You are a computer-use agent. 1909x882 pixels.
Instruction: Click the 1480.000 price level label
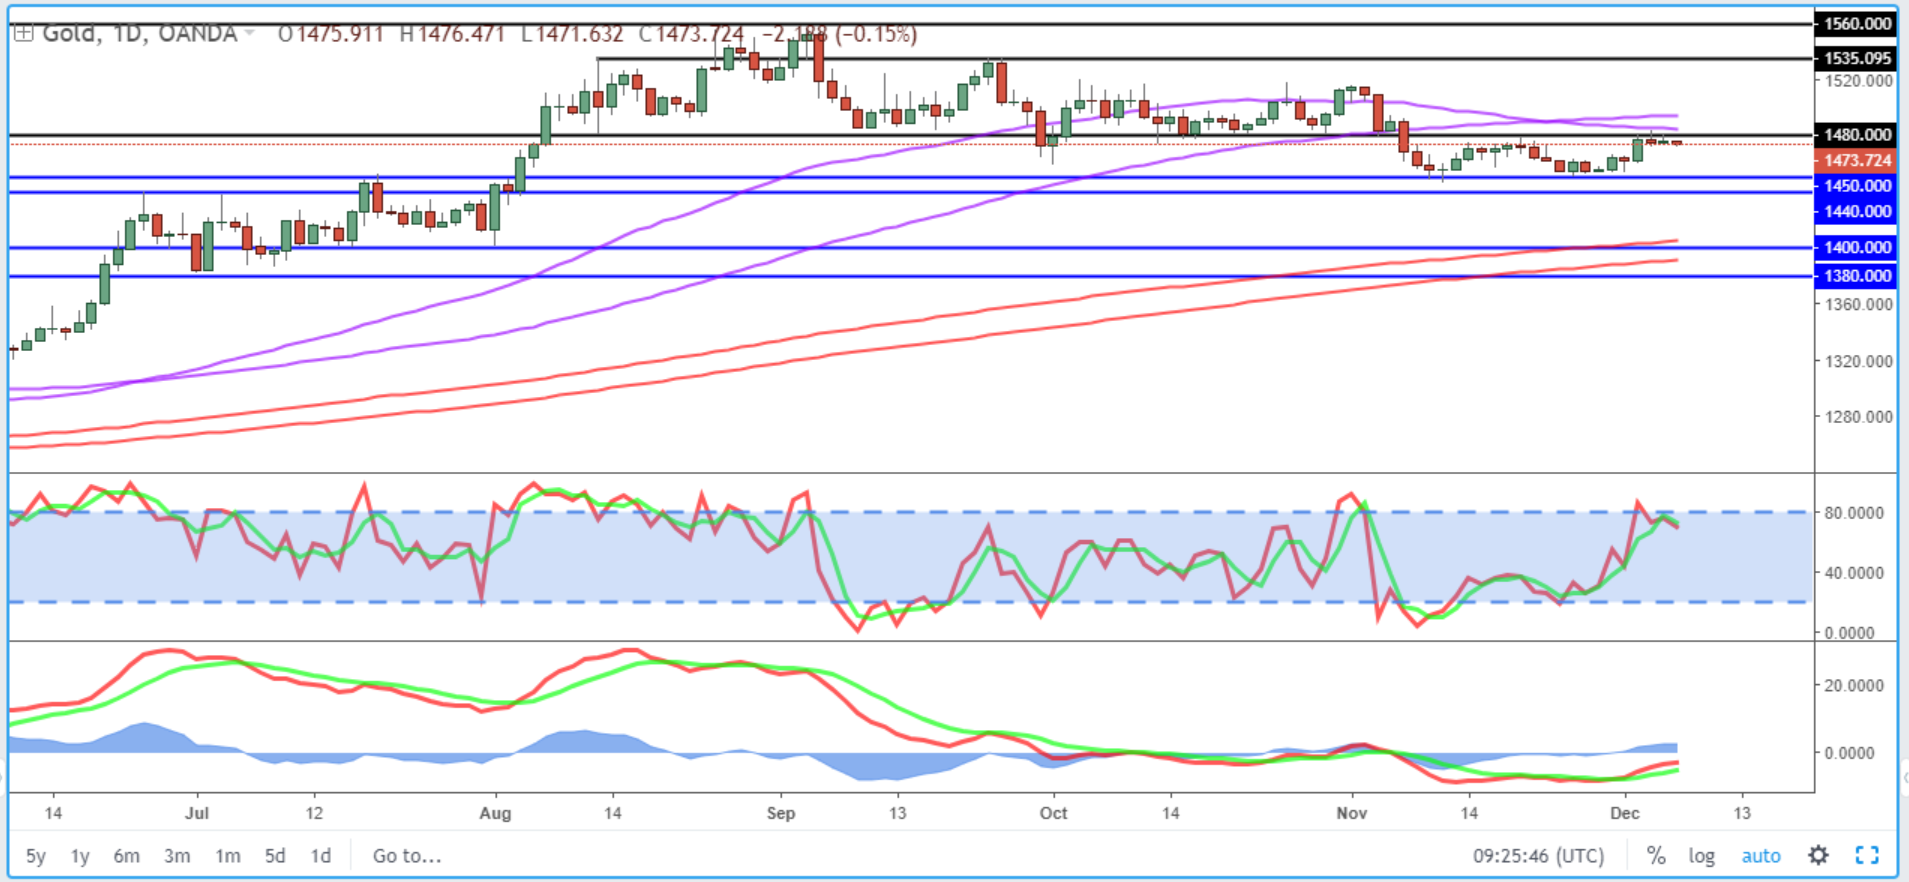click(x=1858, y=134)
